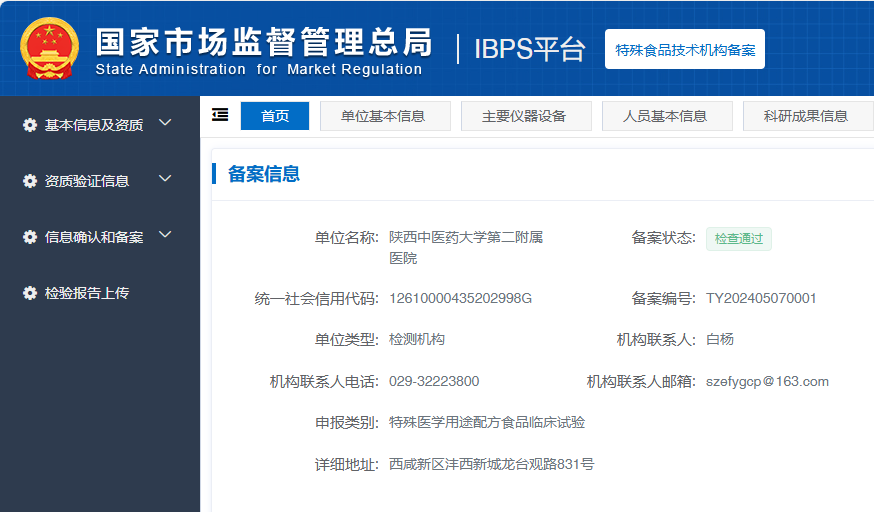Switch to the 首页 tab
Screen dimensions: 874x513
275,116
